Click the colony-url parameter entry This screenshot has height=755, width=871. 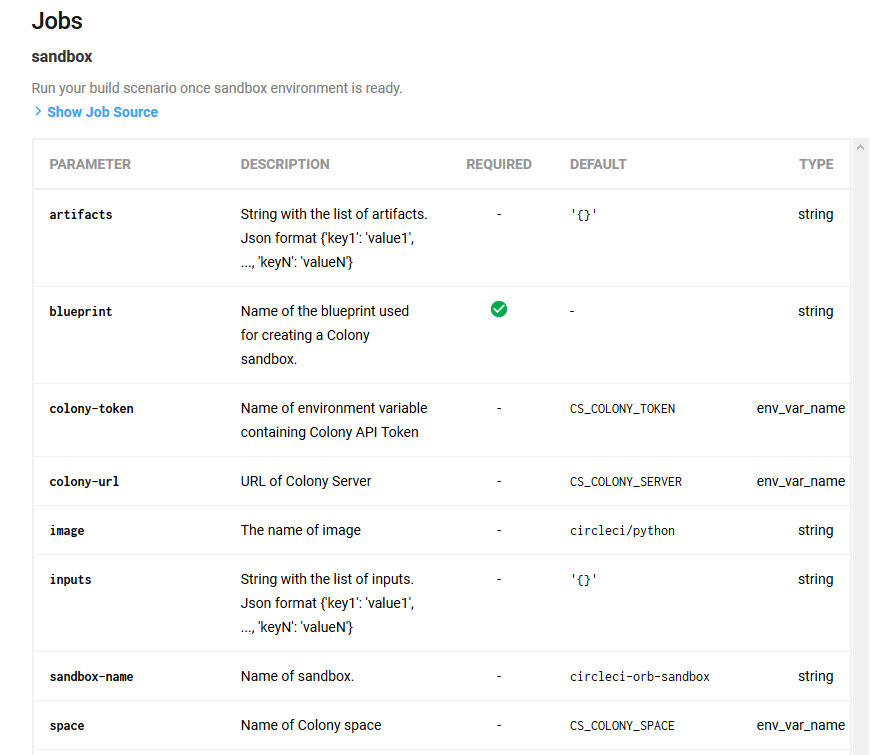pyautogui.click(x=84, y=481)
